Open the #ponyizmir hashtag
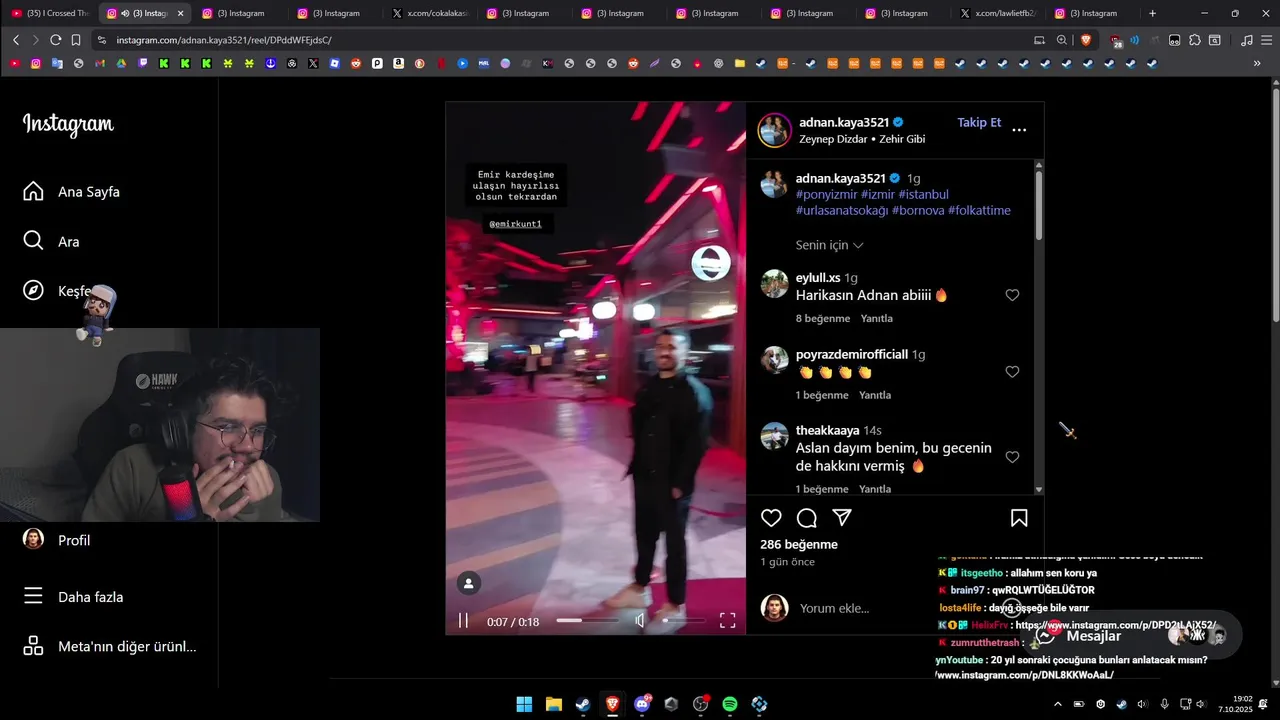The height and width of the screenshot is (720, 1280). tap(826, 194)
